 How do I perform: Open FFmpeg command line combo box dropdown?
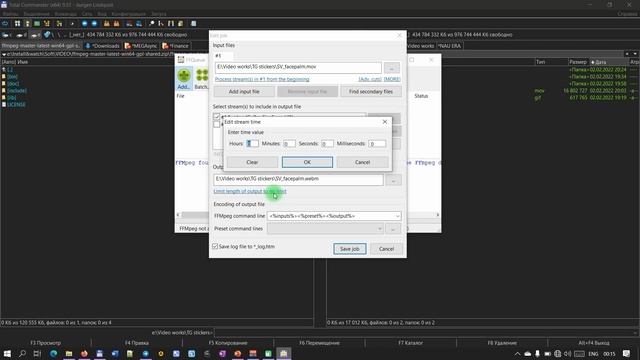[397, 216]
